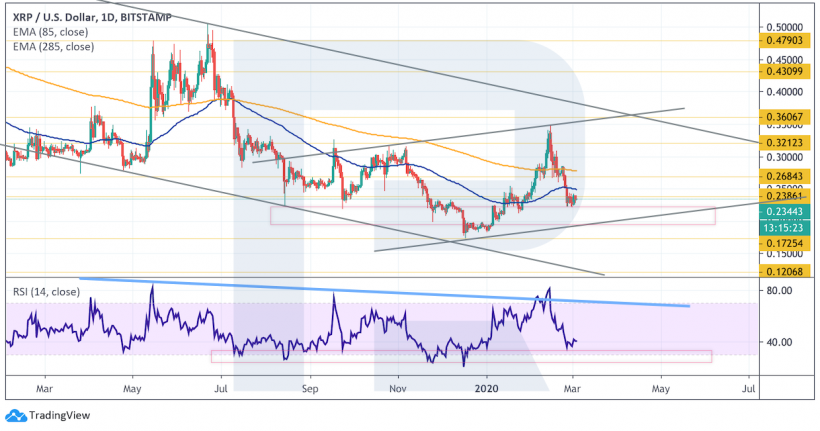Click the Nov time axis label

398,389
